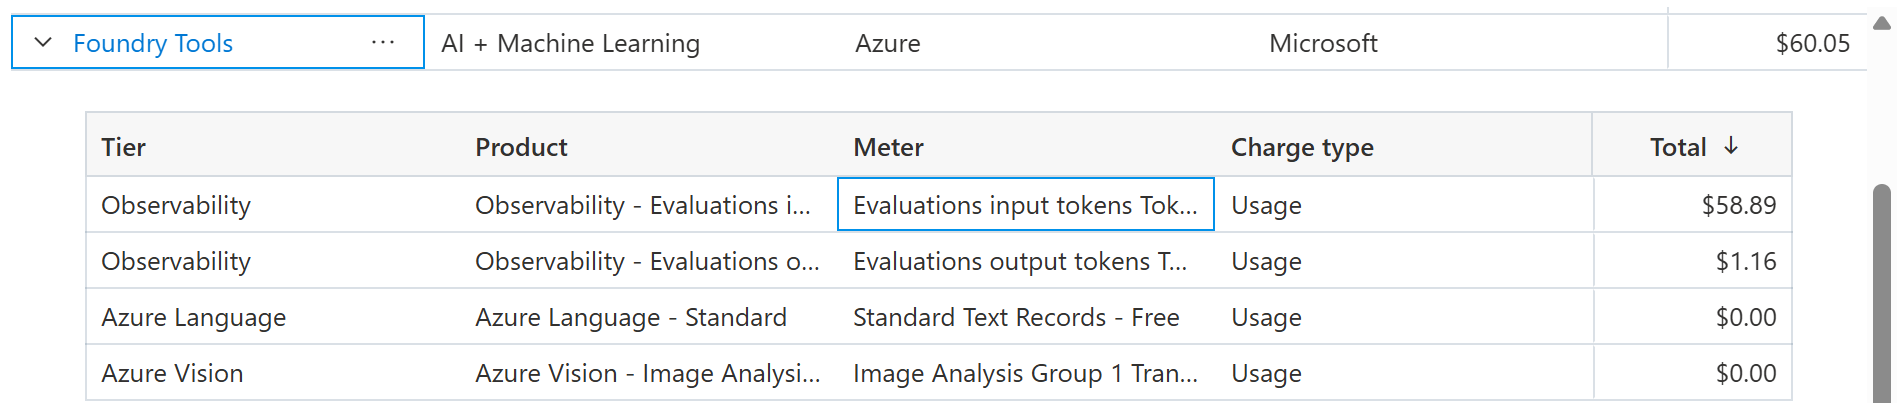The image size is (1903, 403).
Task: Click the $60.05 Foundry Tools cost cell
Action: click(x=1812, y=43)
